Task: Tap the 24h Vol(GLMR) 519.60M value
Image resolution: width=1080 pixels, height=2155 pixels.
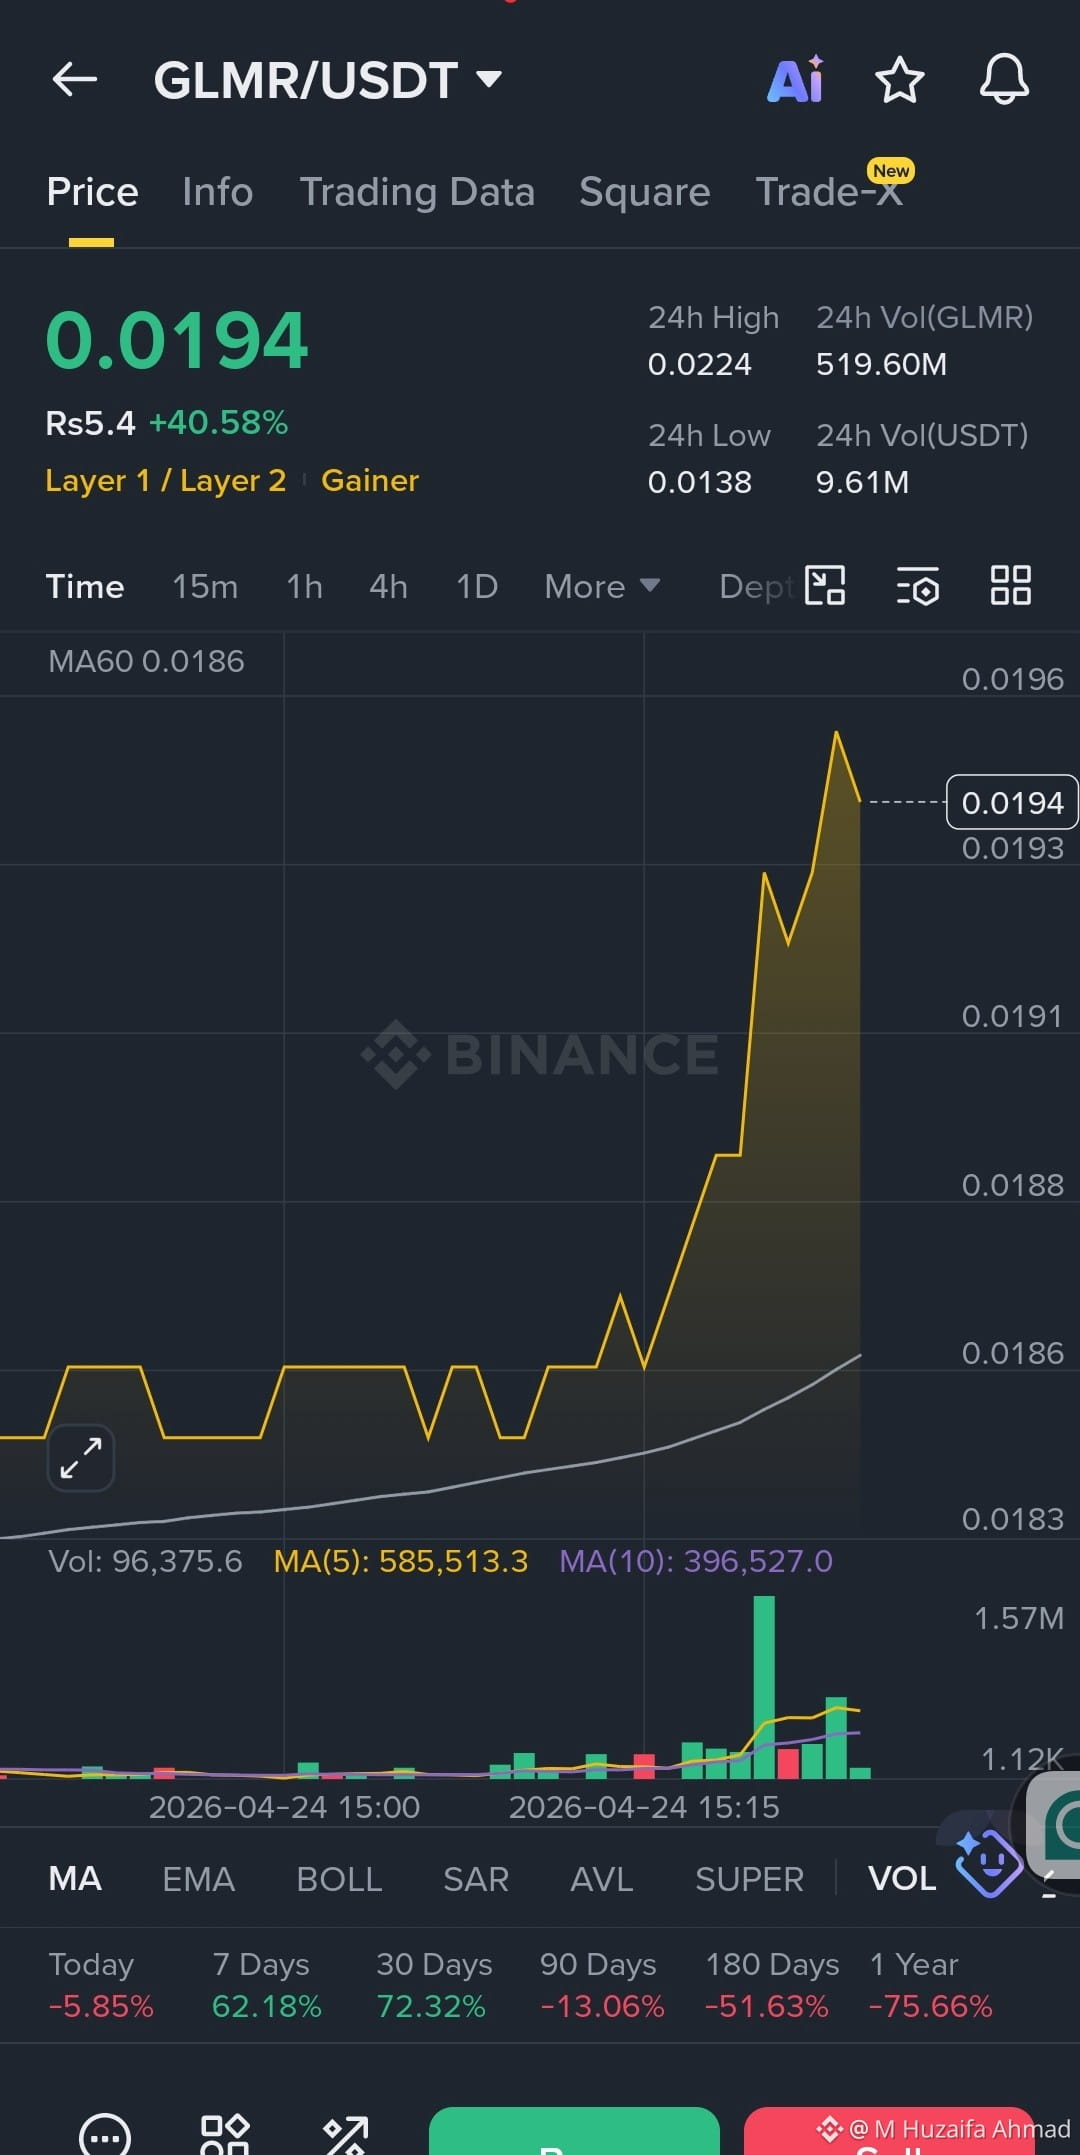Action: click(881, 364)
